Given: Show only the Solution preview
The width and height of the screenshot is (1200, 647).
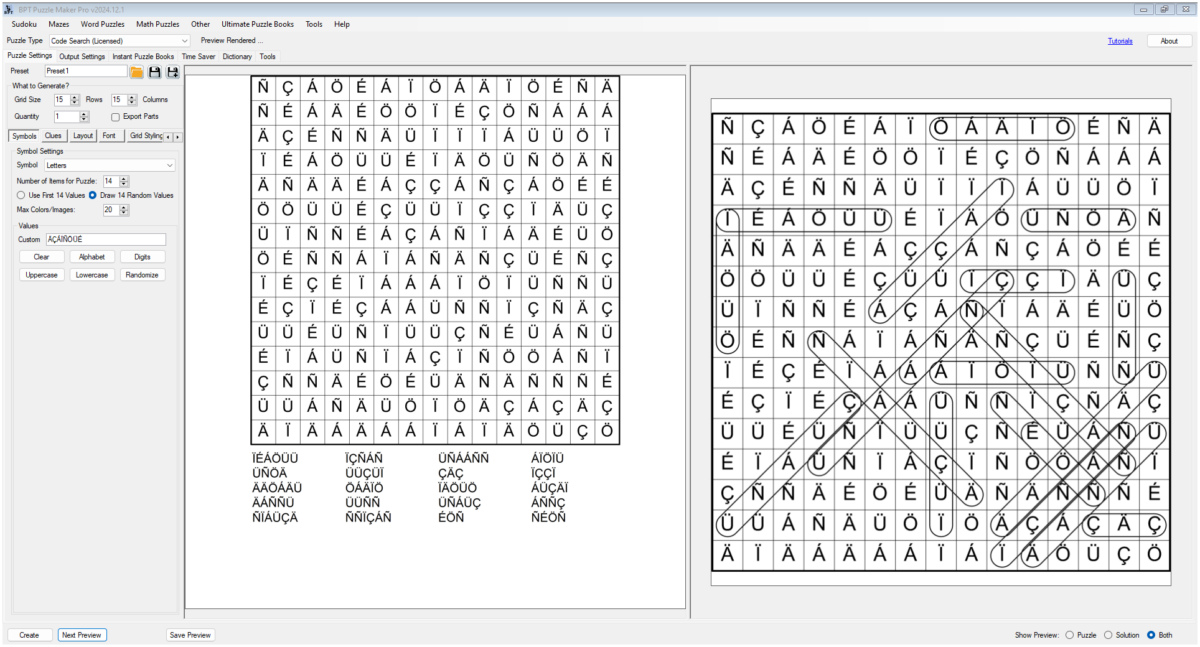Looking at the screenshot, I should (1121, 635).
